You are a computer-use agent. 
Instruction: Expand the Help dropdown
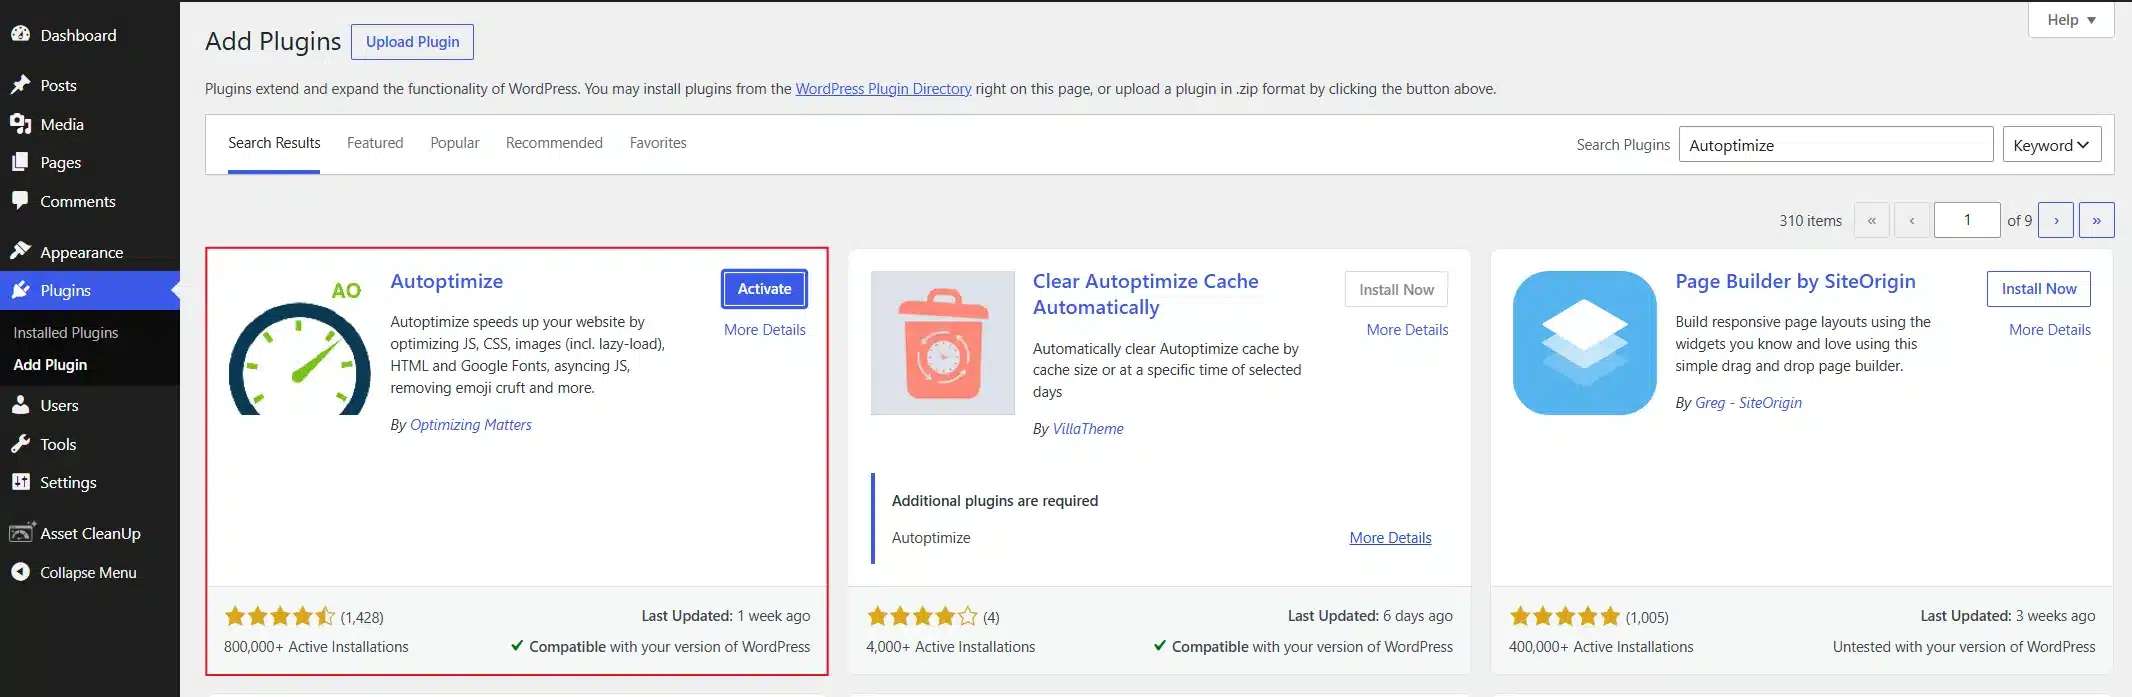point(2070,20)
